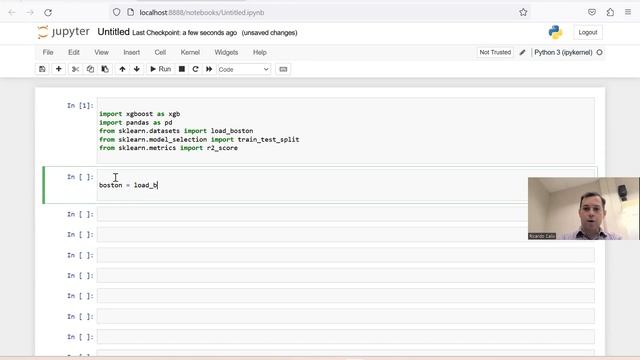Click the cell containing boston = load_b
Screen dimensions: 640x360
pos(345,185)
